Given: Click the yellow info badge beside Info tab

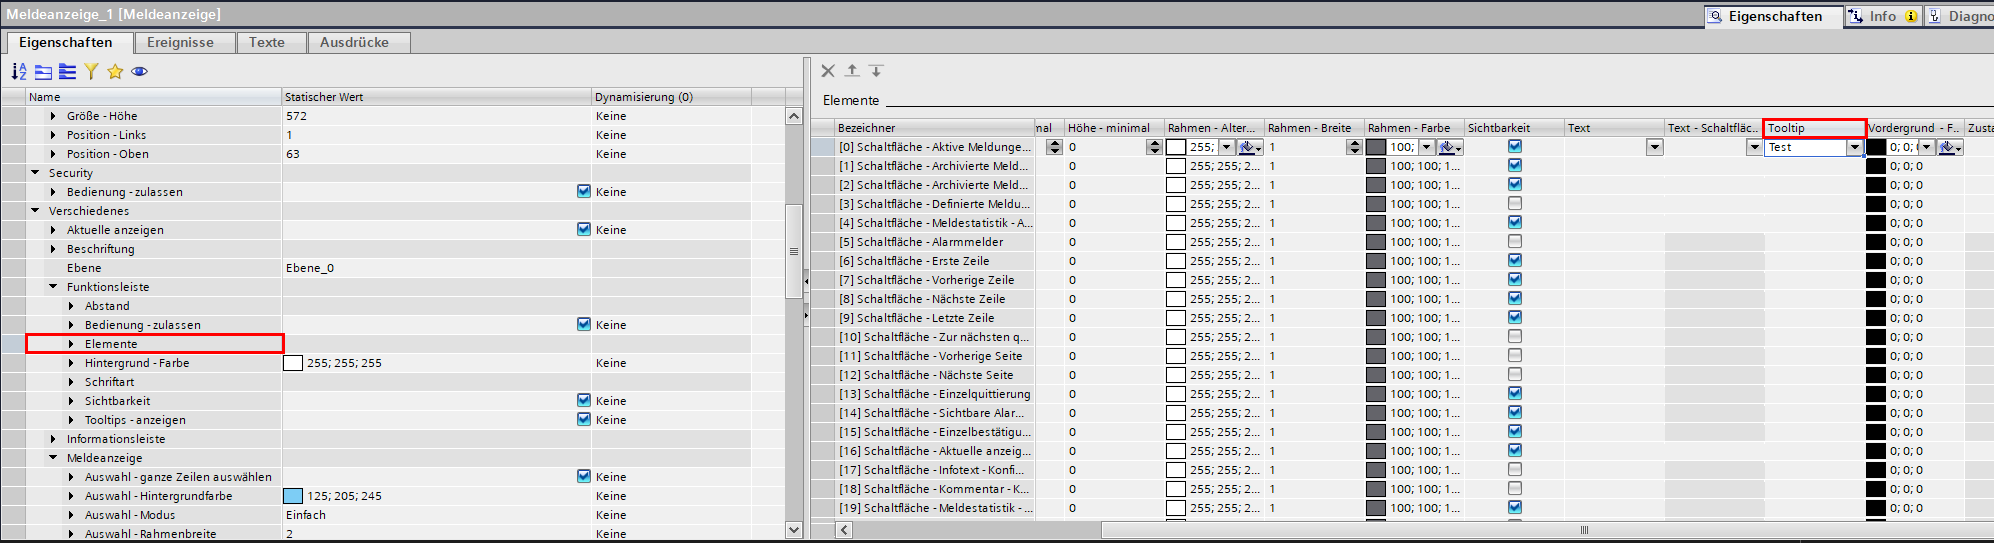Looking at the screenshot, I should point(1911,16).
